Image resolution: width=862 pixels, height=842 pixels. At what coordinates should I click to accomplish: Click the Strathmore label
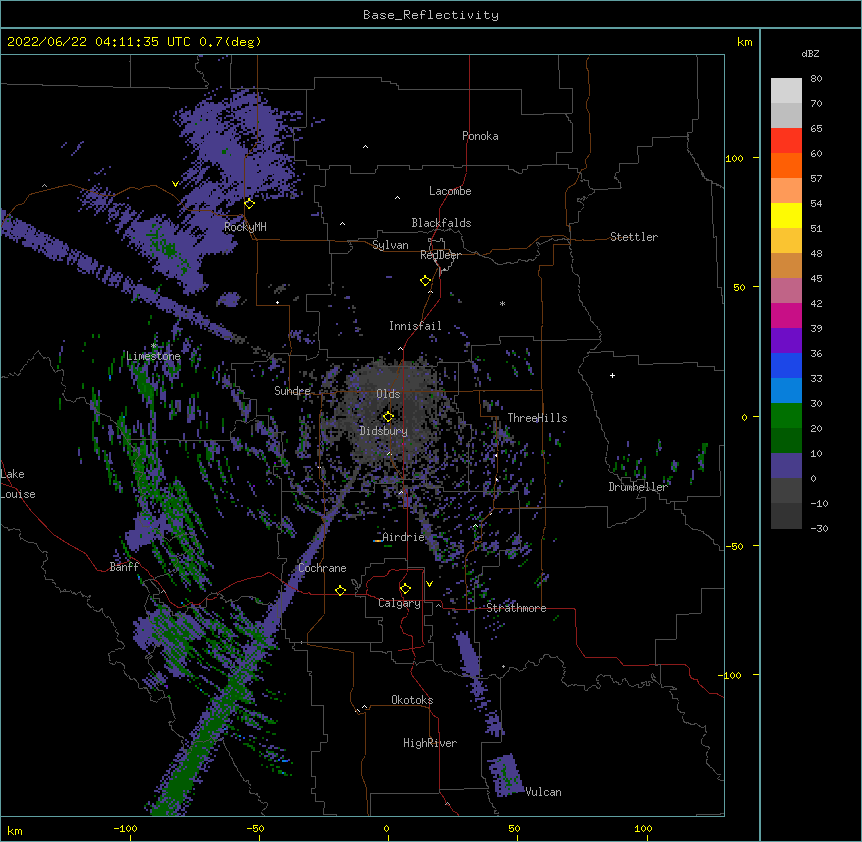click(516, 608)
